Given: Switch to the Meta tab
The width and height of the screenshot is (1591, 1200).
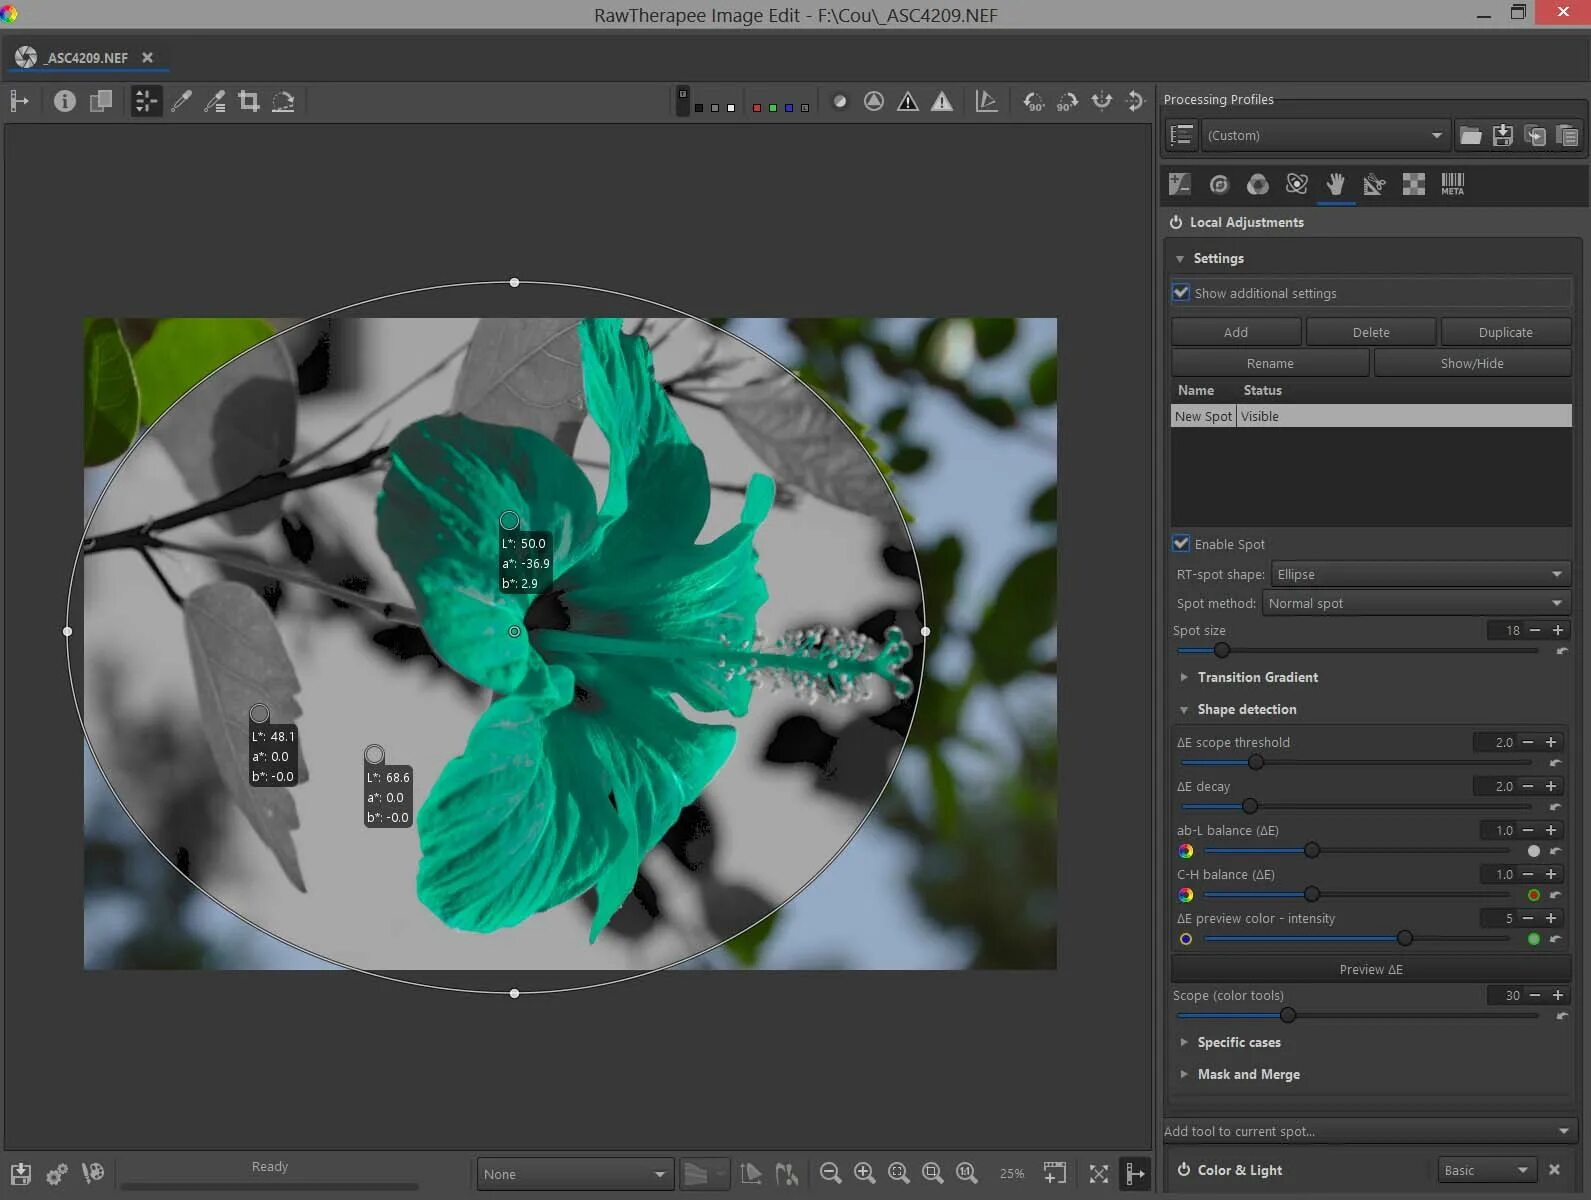Looking at the screenshot, I should 1452,184.
